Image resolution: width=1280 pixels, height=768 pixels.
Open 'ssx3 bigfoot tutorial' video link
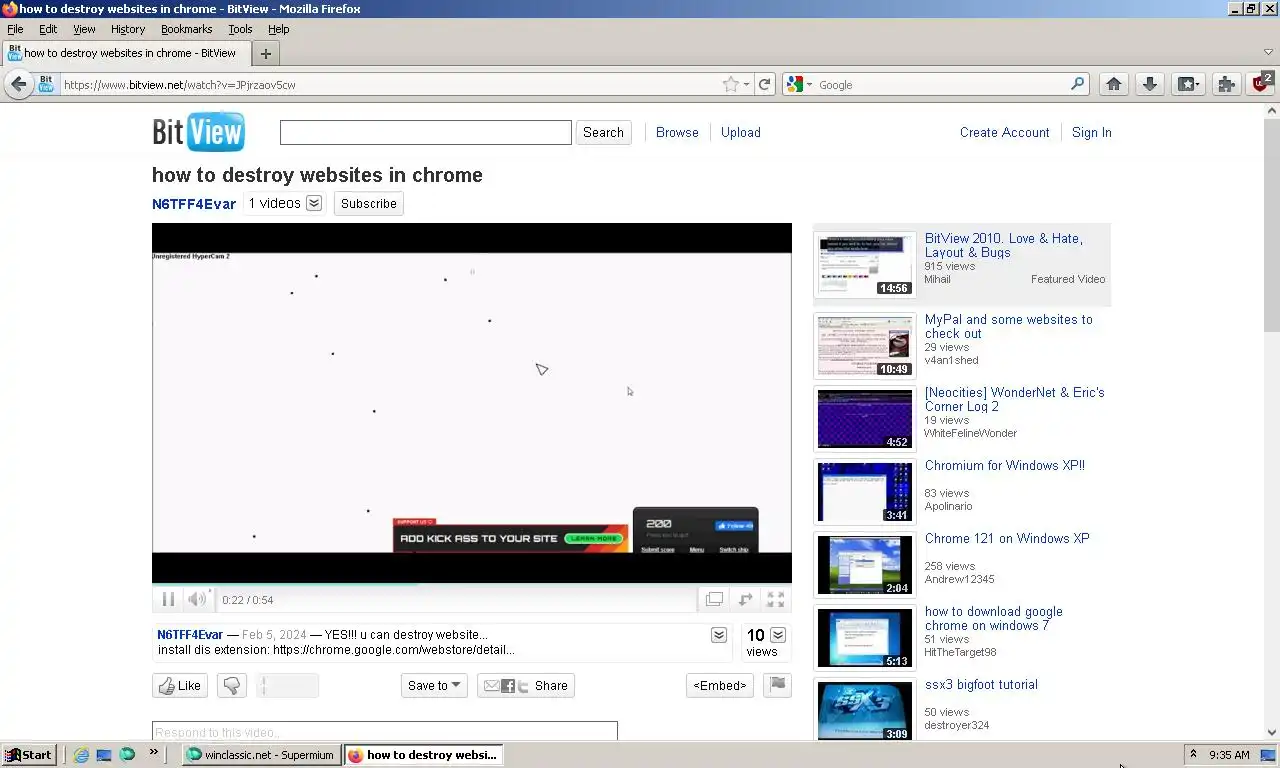pos(981,684)
